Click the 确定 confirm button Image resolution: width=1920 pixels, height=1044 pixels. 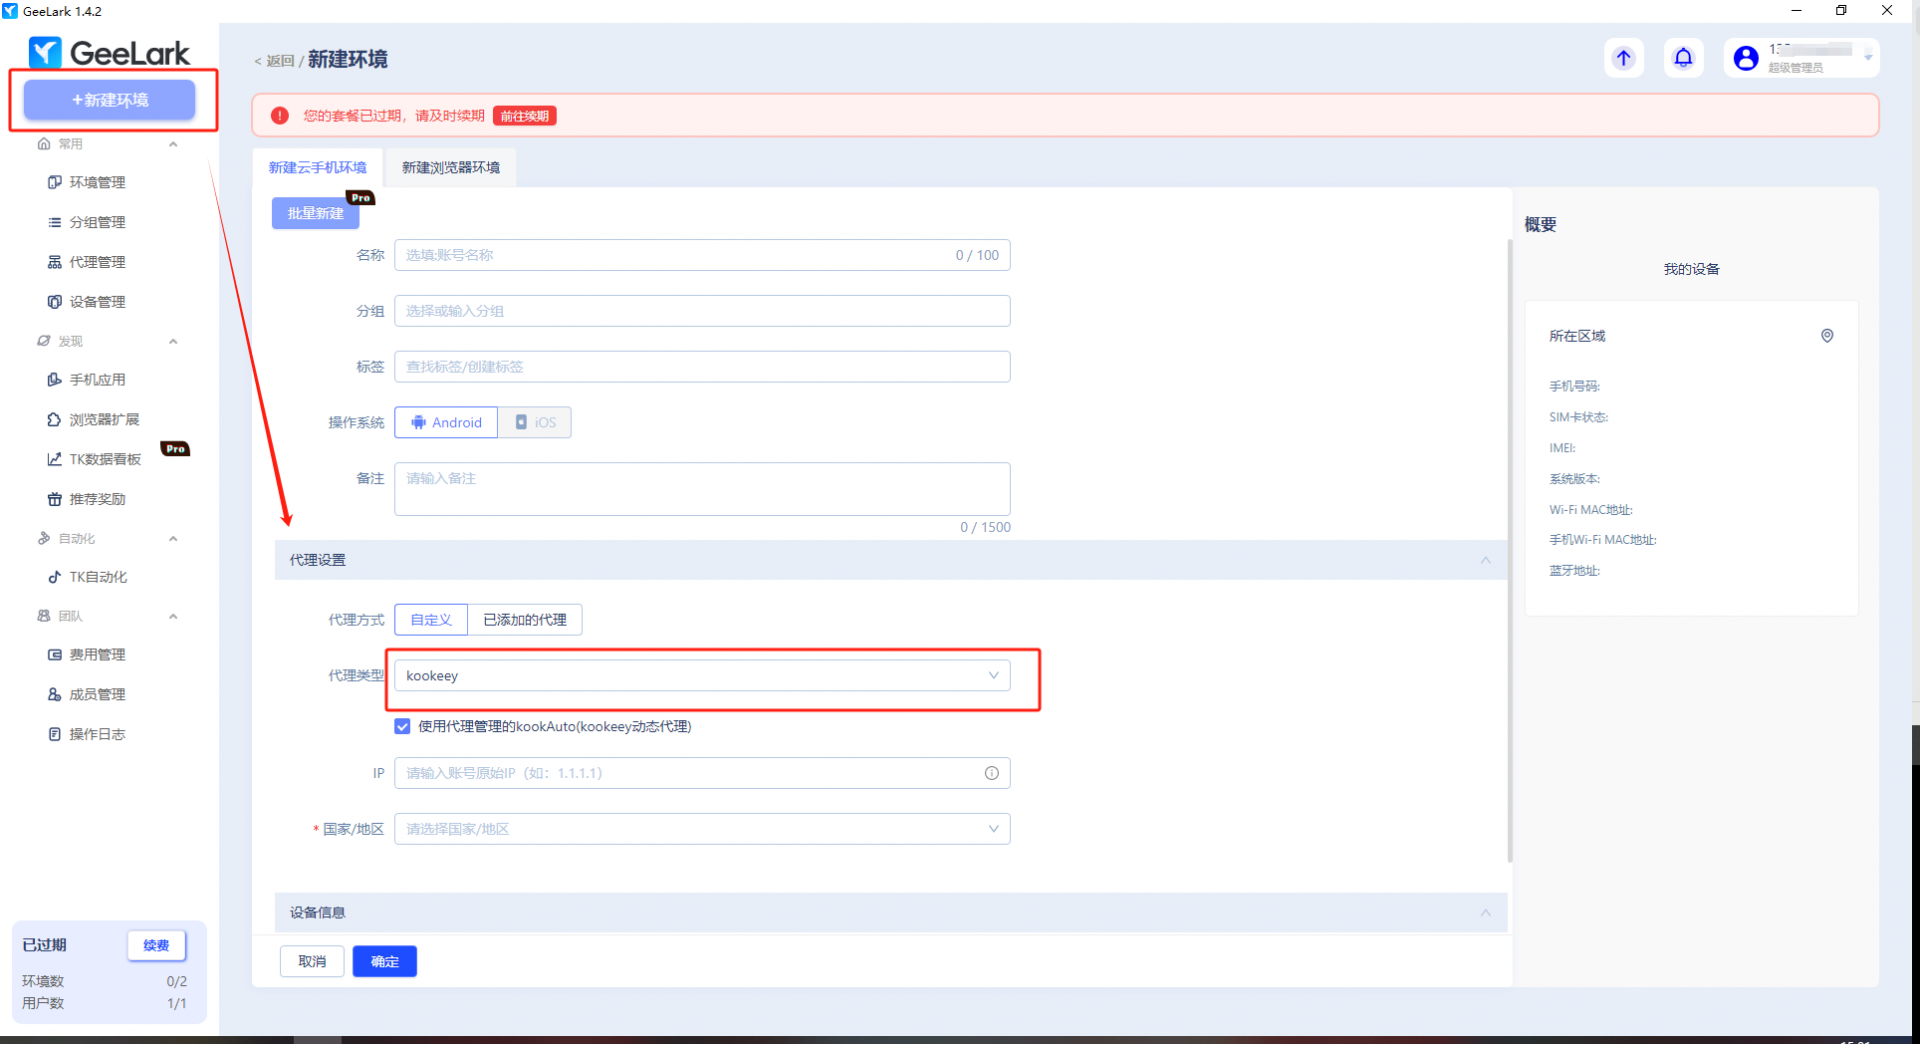pyautogui.click(x=384, y=961)
